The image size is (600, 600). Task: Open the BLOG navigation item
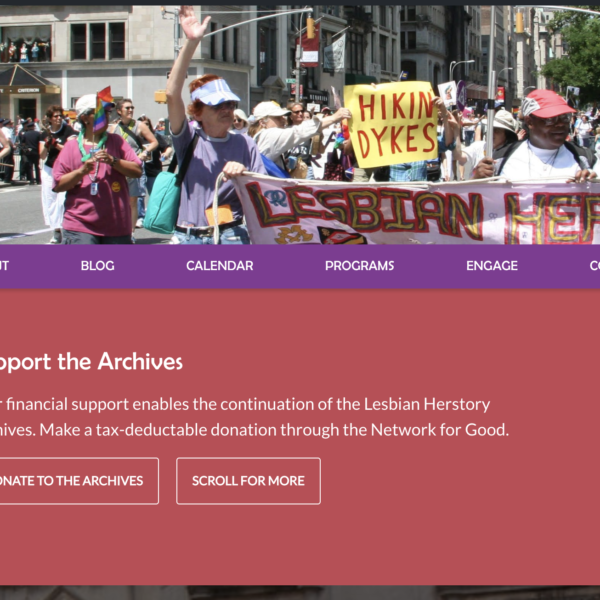tap(98, 266)
